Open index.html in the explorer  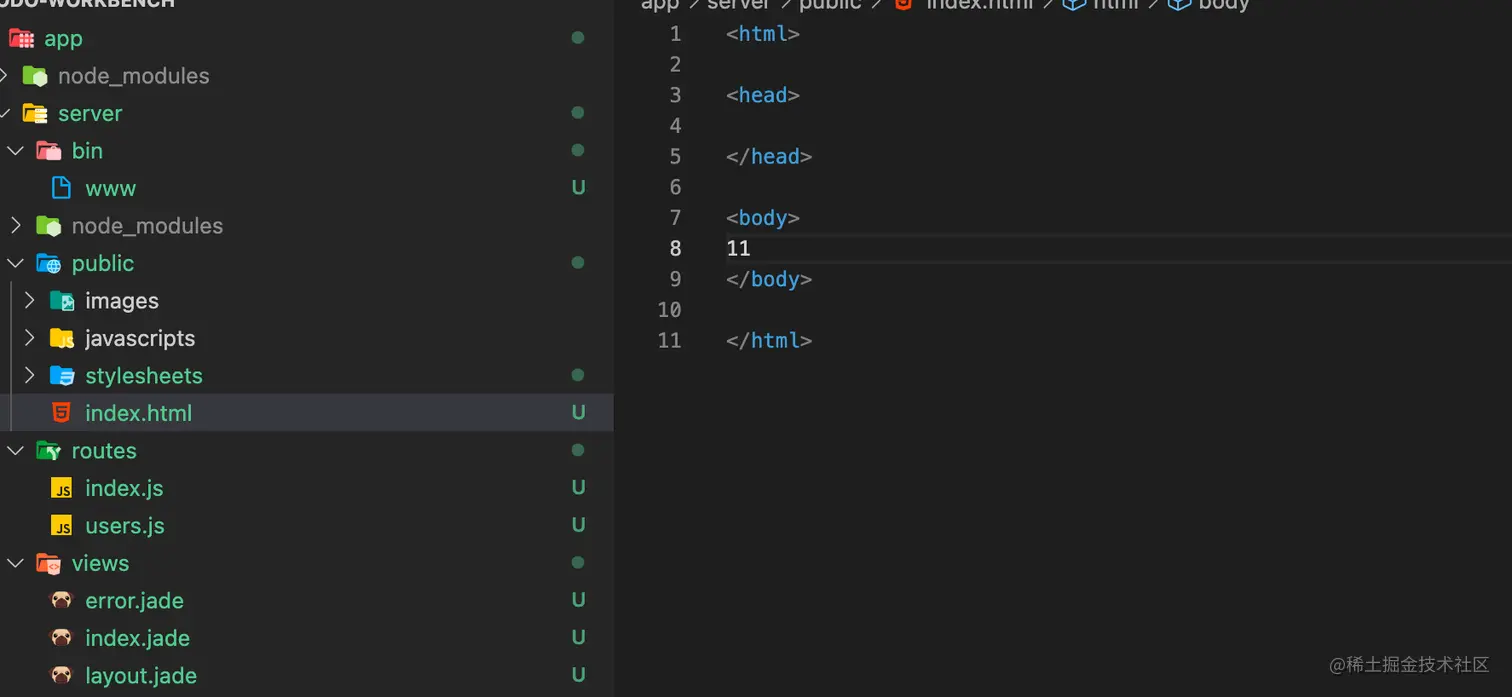pos(139,413)
